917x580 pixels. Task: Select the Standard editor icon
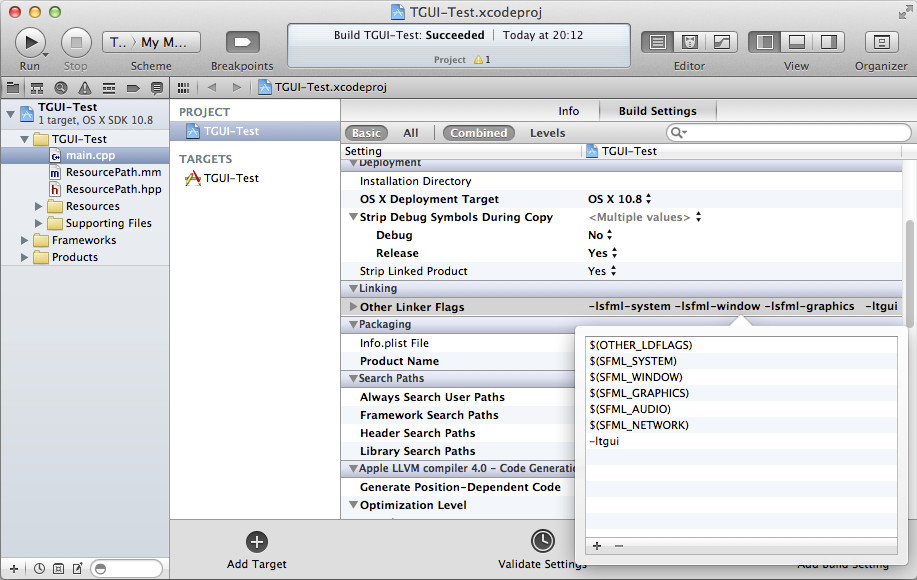658,42
